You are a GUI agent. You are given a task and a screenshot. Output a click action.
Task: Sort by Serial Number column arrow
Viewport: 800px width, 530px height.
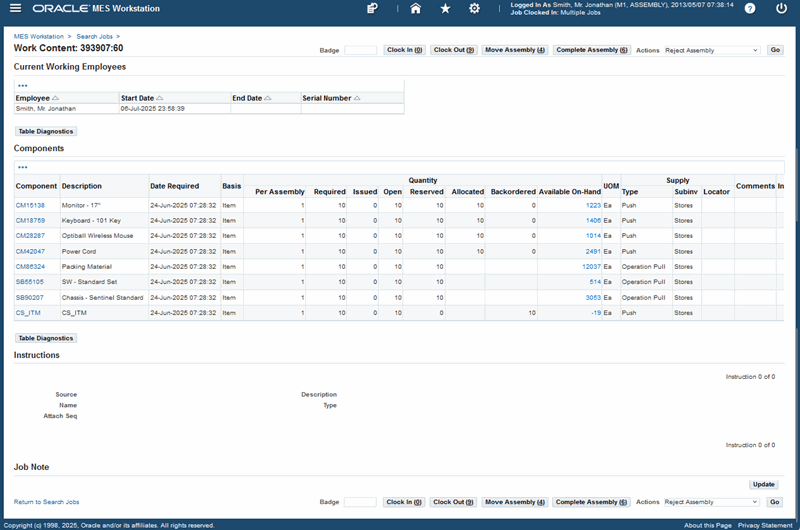[357, 98]
